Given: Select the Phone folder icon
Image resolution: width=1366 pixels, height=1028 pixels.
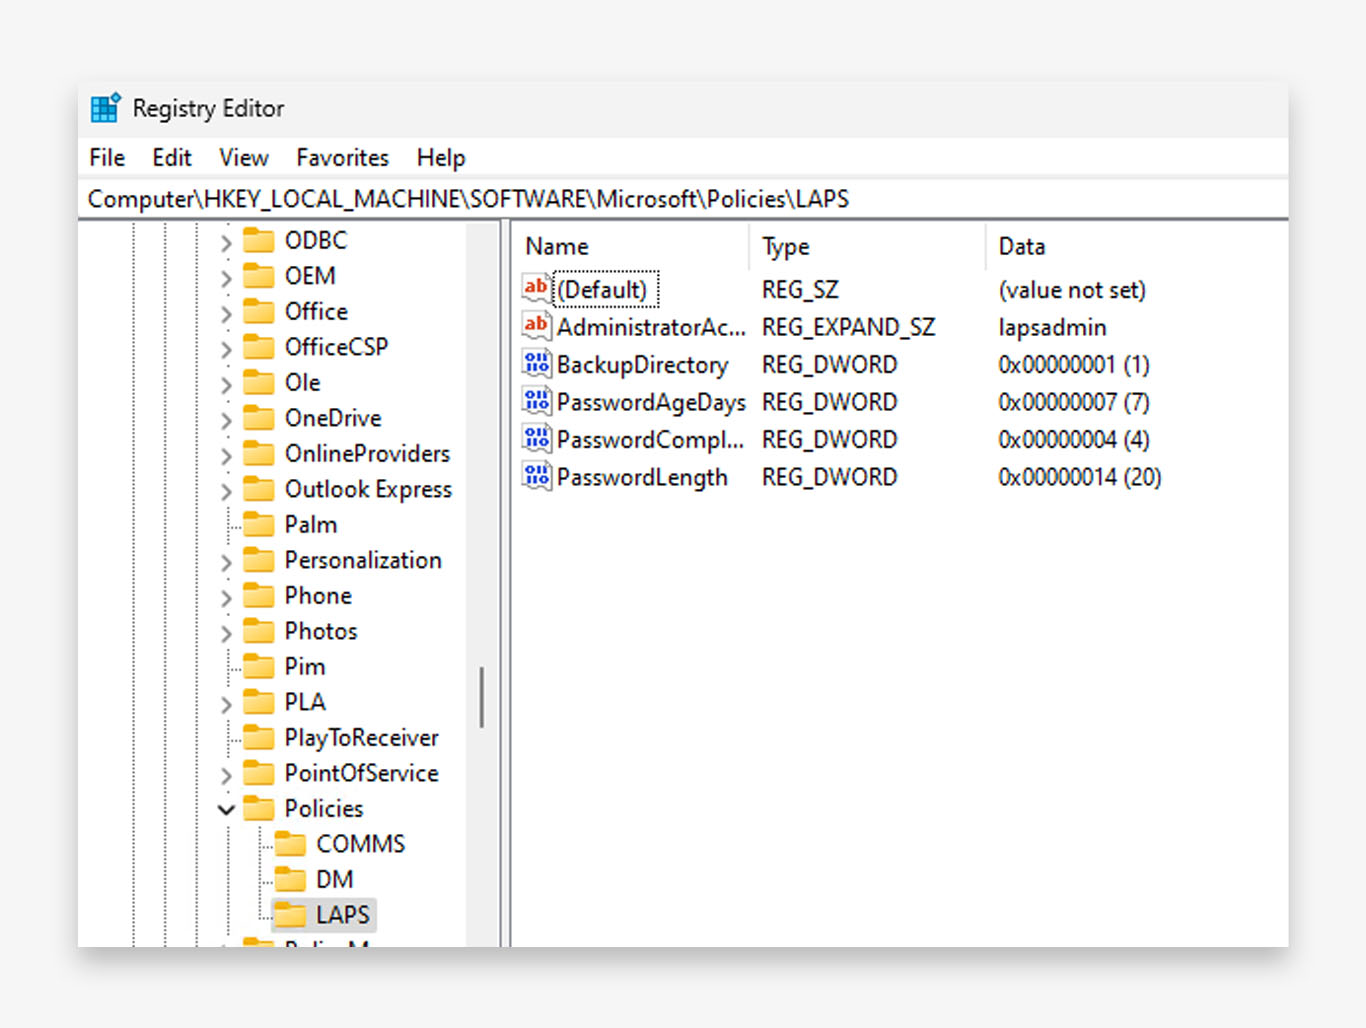Looking at the screenshot, I should coord(259,595).
